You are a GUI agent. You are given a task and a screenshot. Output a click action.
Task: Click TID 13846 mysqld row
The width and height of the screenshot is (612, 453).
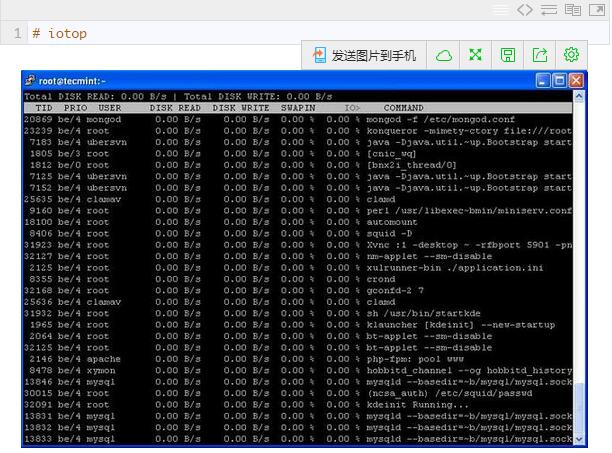(x=298, y=382)
